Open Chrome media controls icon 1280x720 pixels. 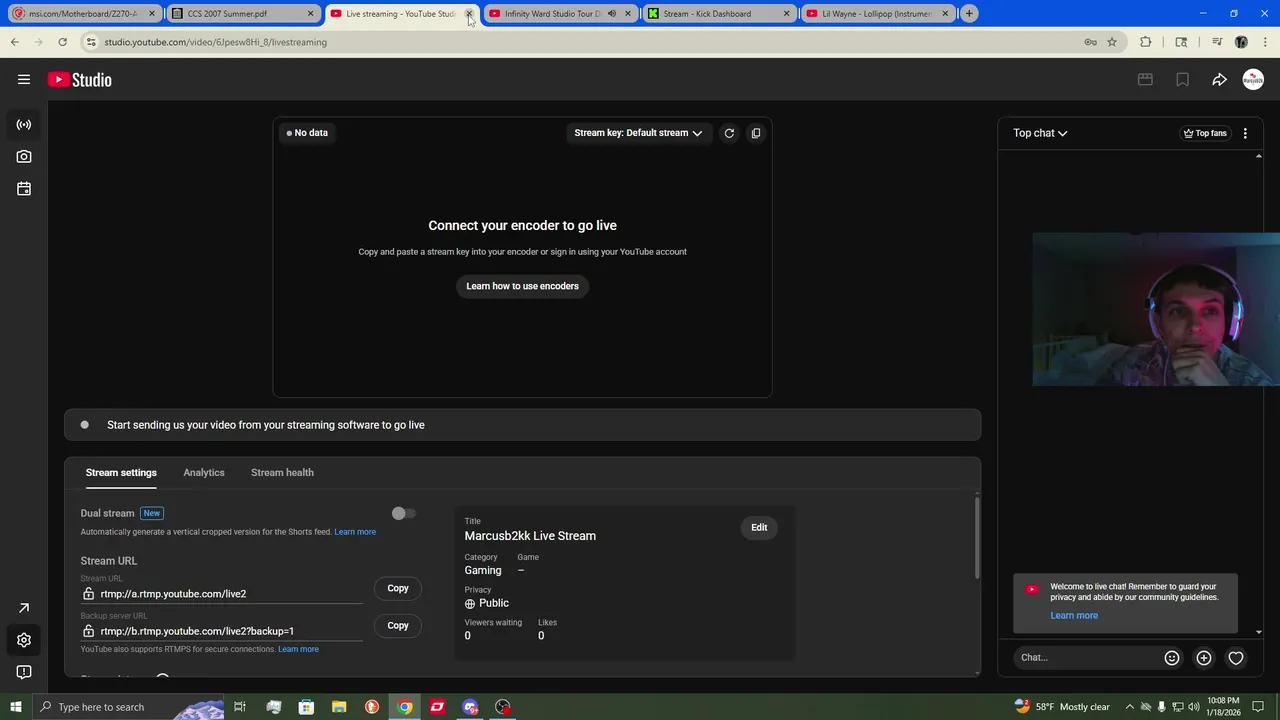(x=1217, y=42)
